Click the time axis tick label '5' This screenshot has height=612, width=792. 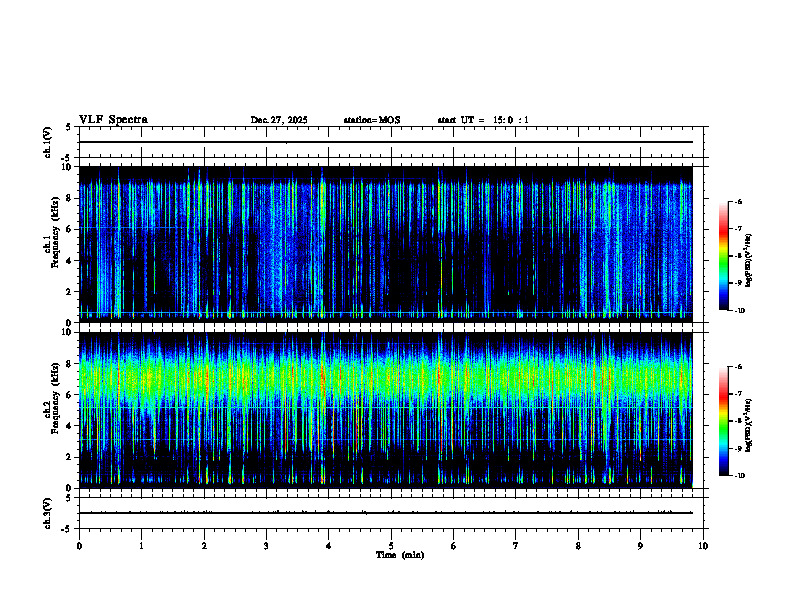391,546
